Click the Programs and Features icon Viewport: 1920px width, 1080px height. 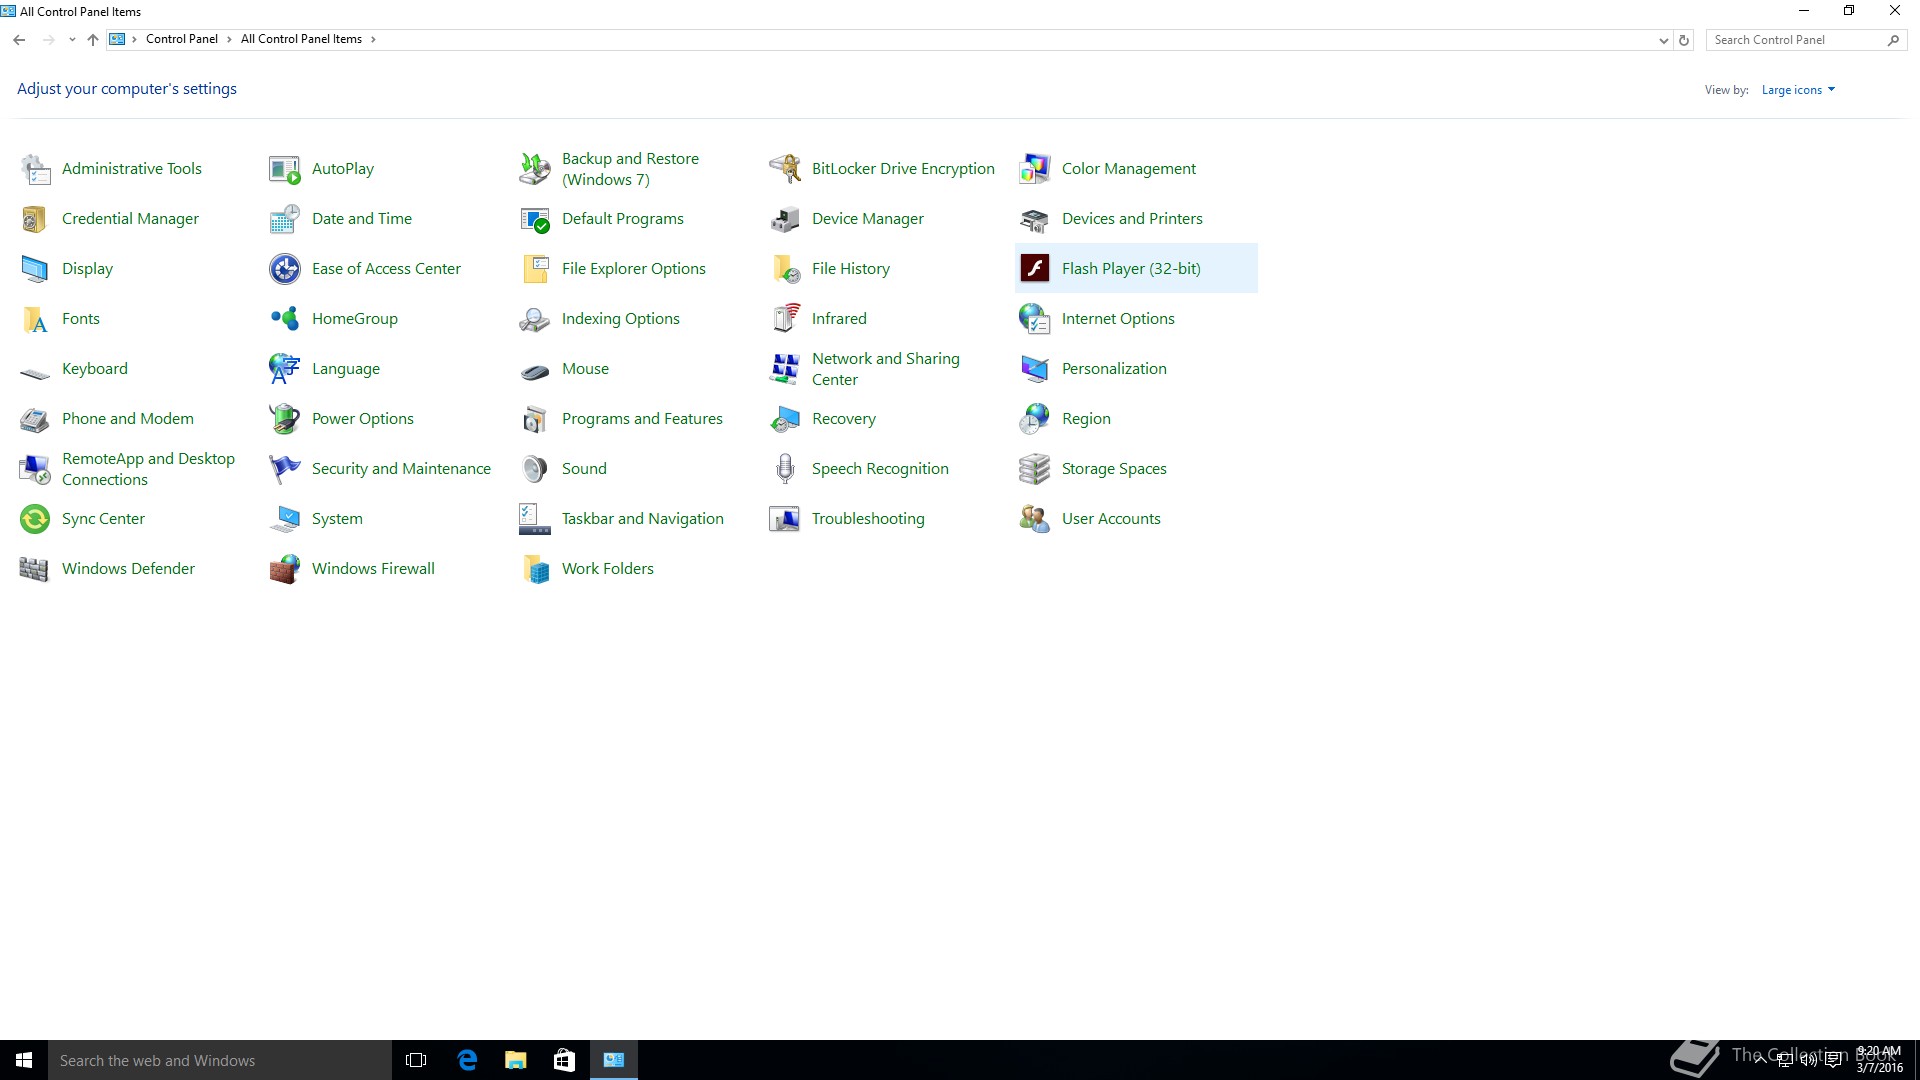pyautogui.click(x=535, y=419)
